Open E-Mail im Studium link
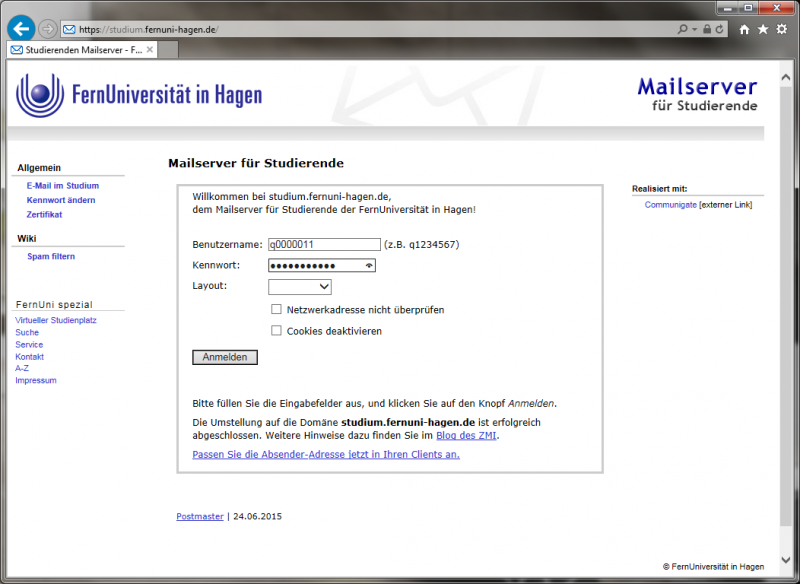 point(63,186)
